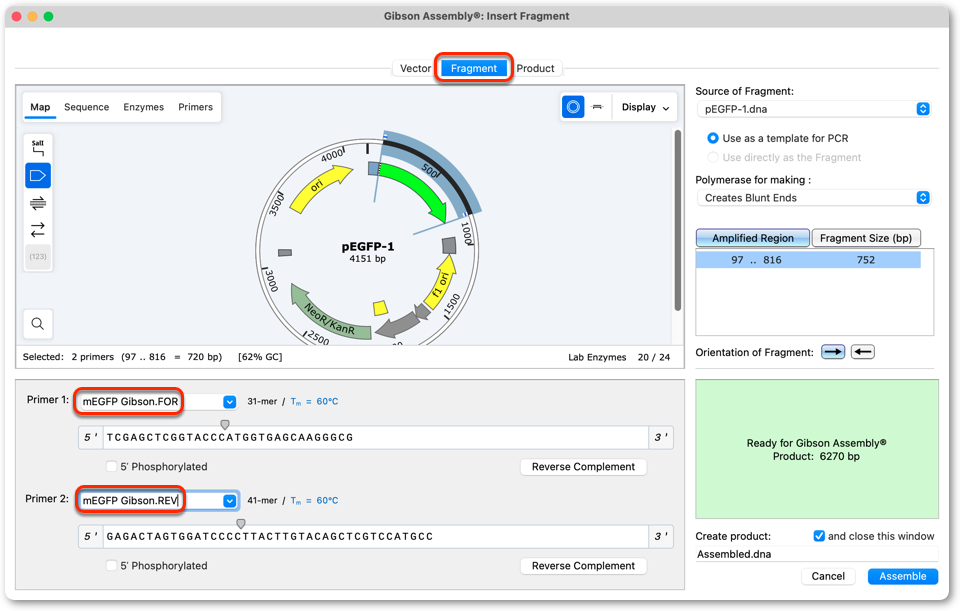Screen dimensions: 960x611
Task: Uncheck and close this window option
Action: pos(819,536)
